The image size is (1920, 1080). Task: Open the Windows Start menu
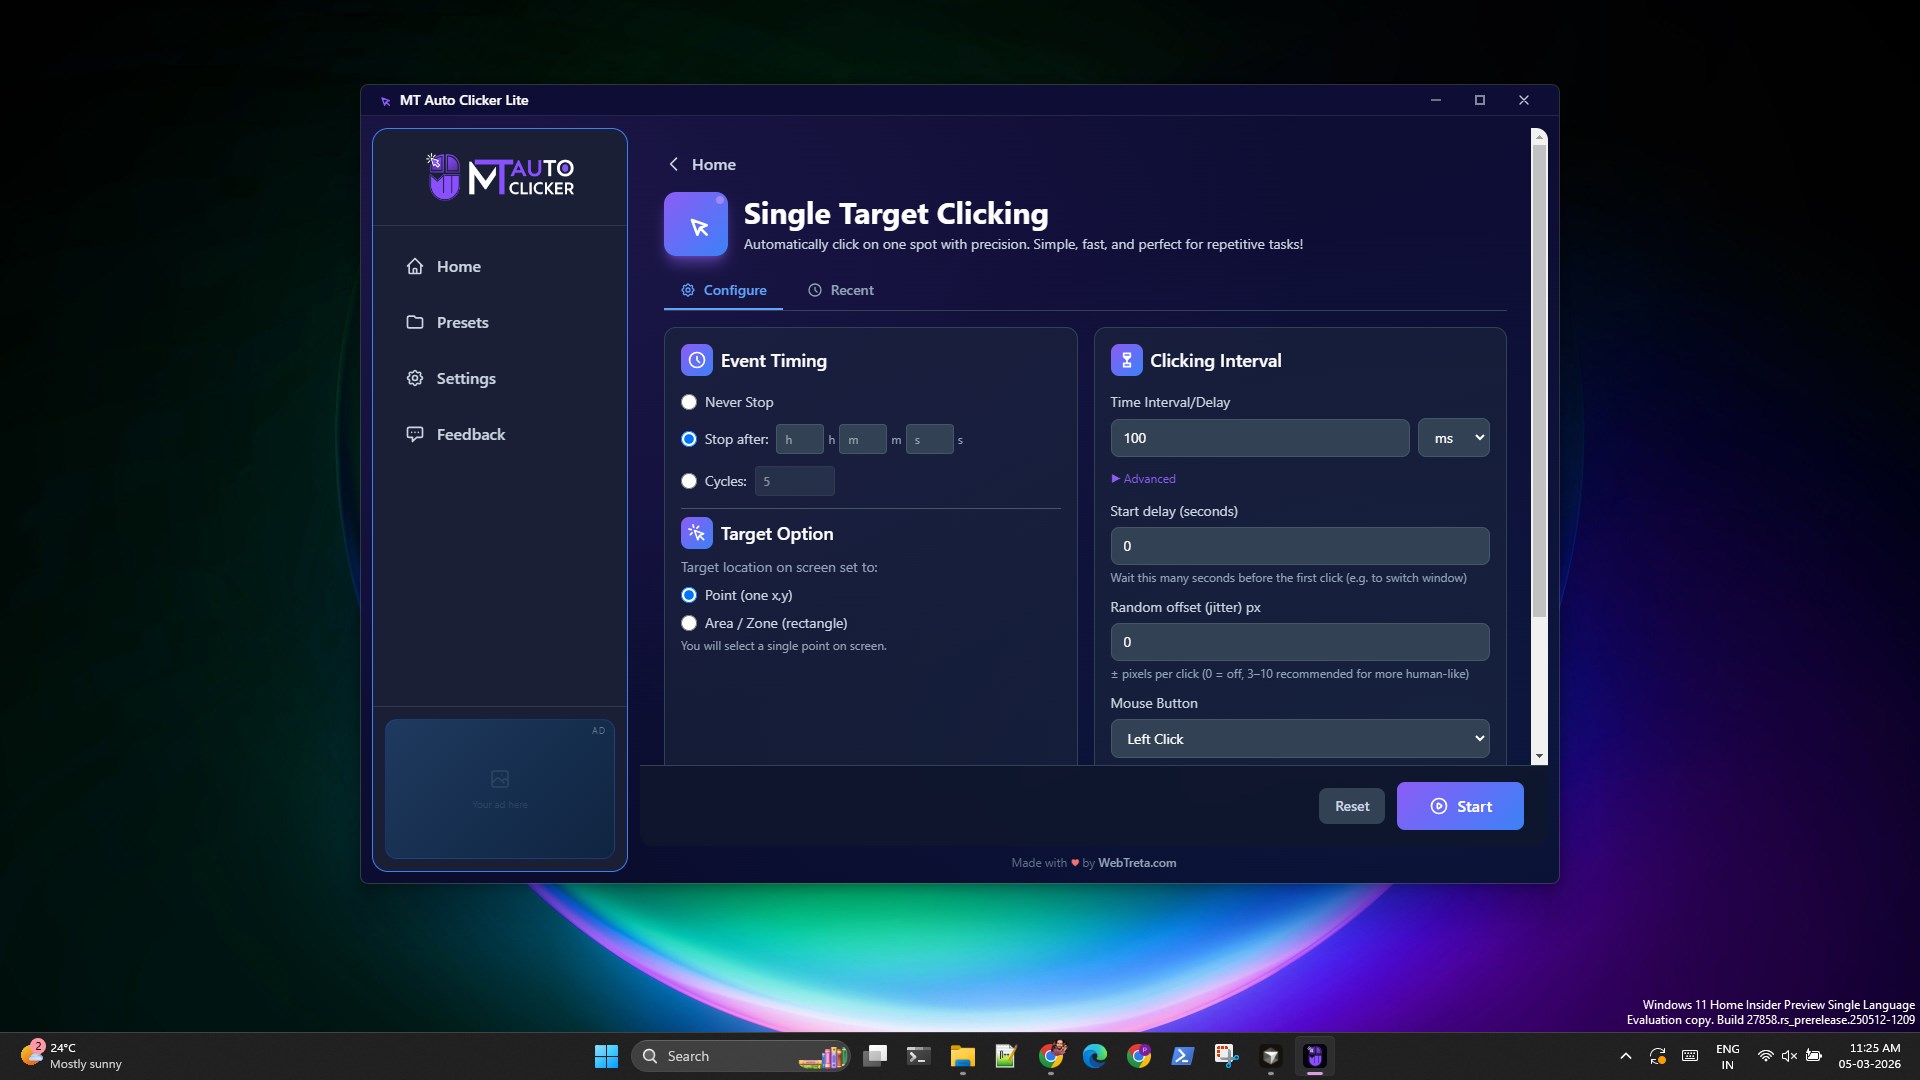pyautogui.click(x=606, y=1056)
